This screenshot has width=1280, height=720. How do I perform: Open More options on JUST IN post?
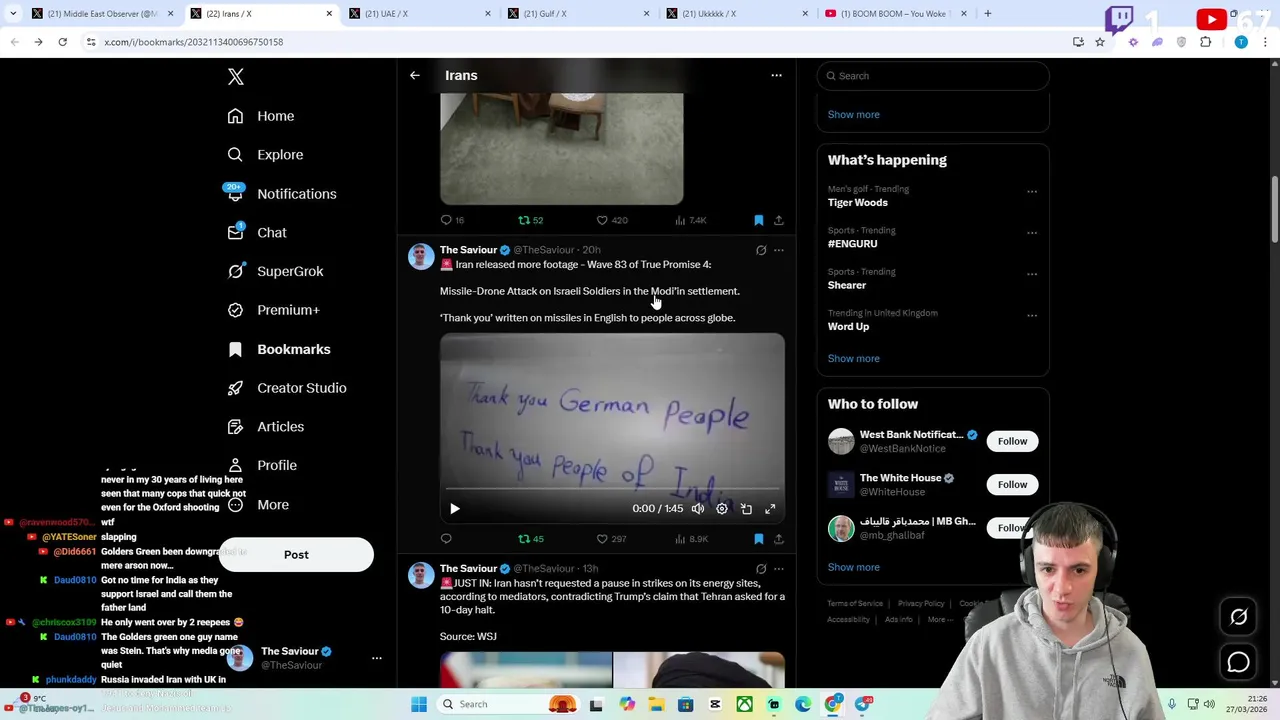click(x=779, y=569)
